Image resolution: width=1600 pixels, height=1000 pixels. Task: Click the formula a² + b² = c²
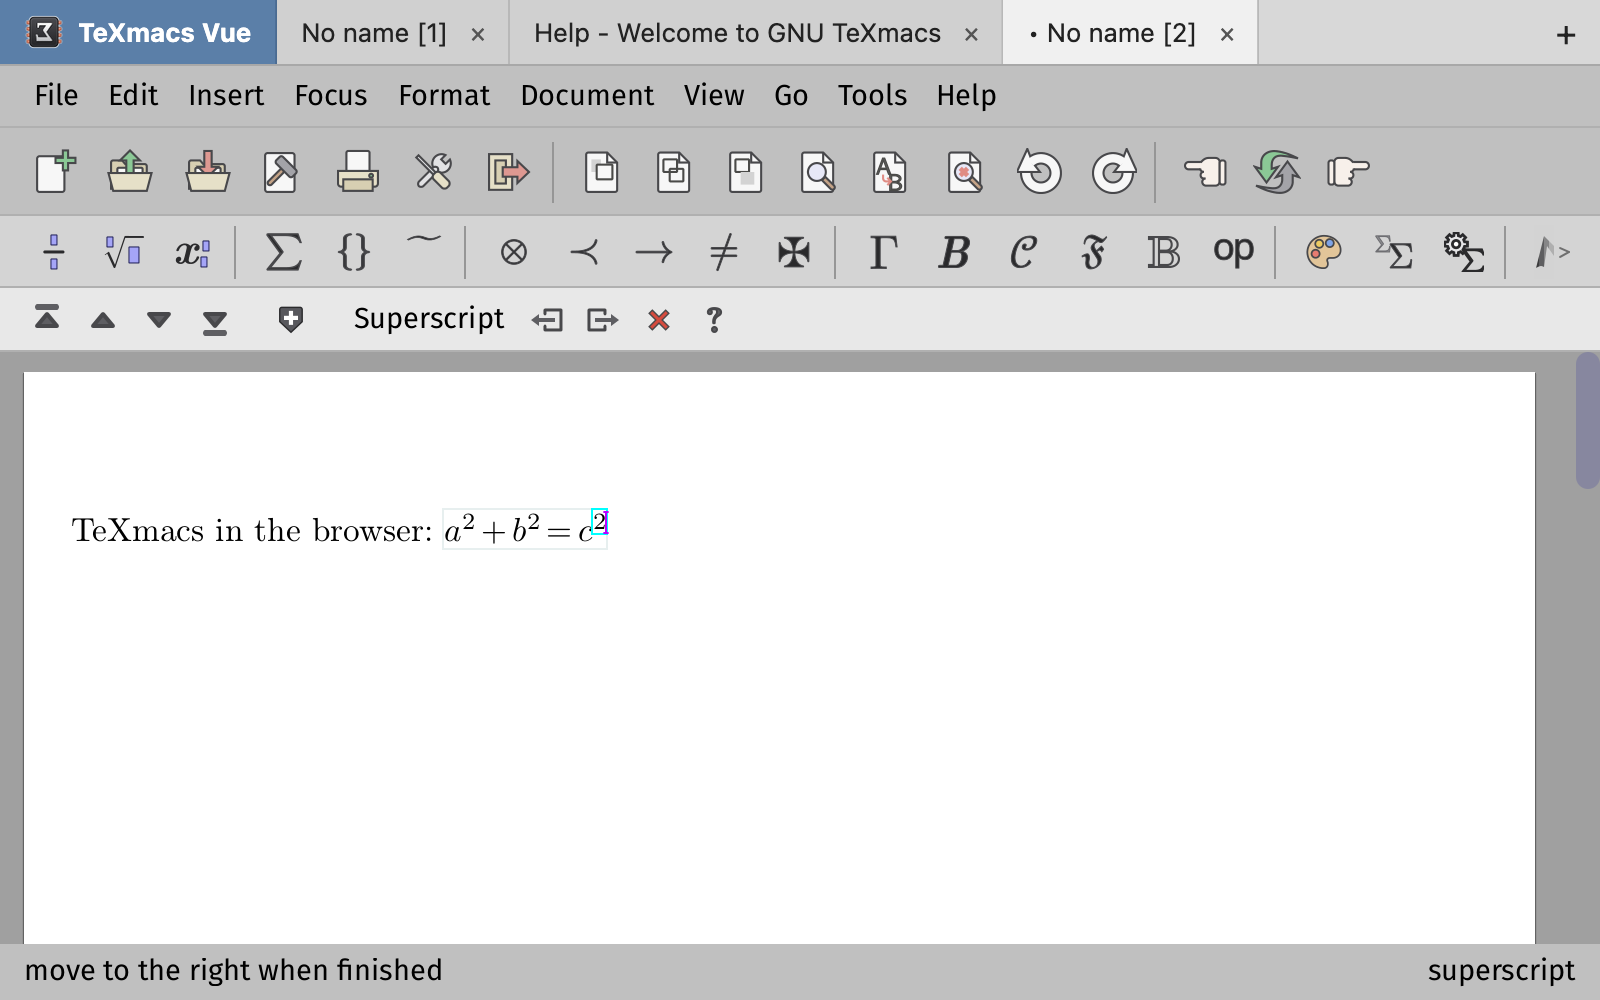tap(525, 529)
